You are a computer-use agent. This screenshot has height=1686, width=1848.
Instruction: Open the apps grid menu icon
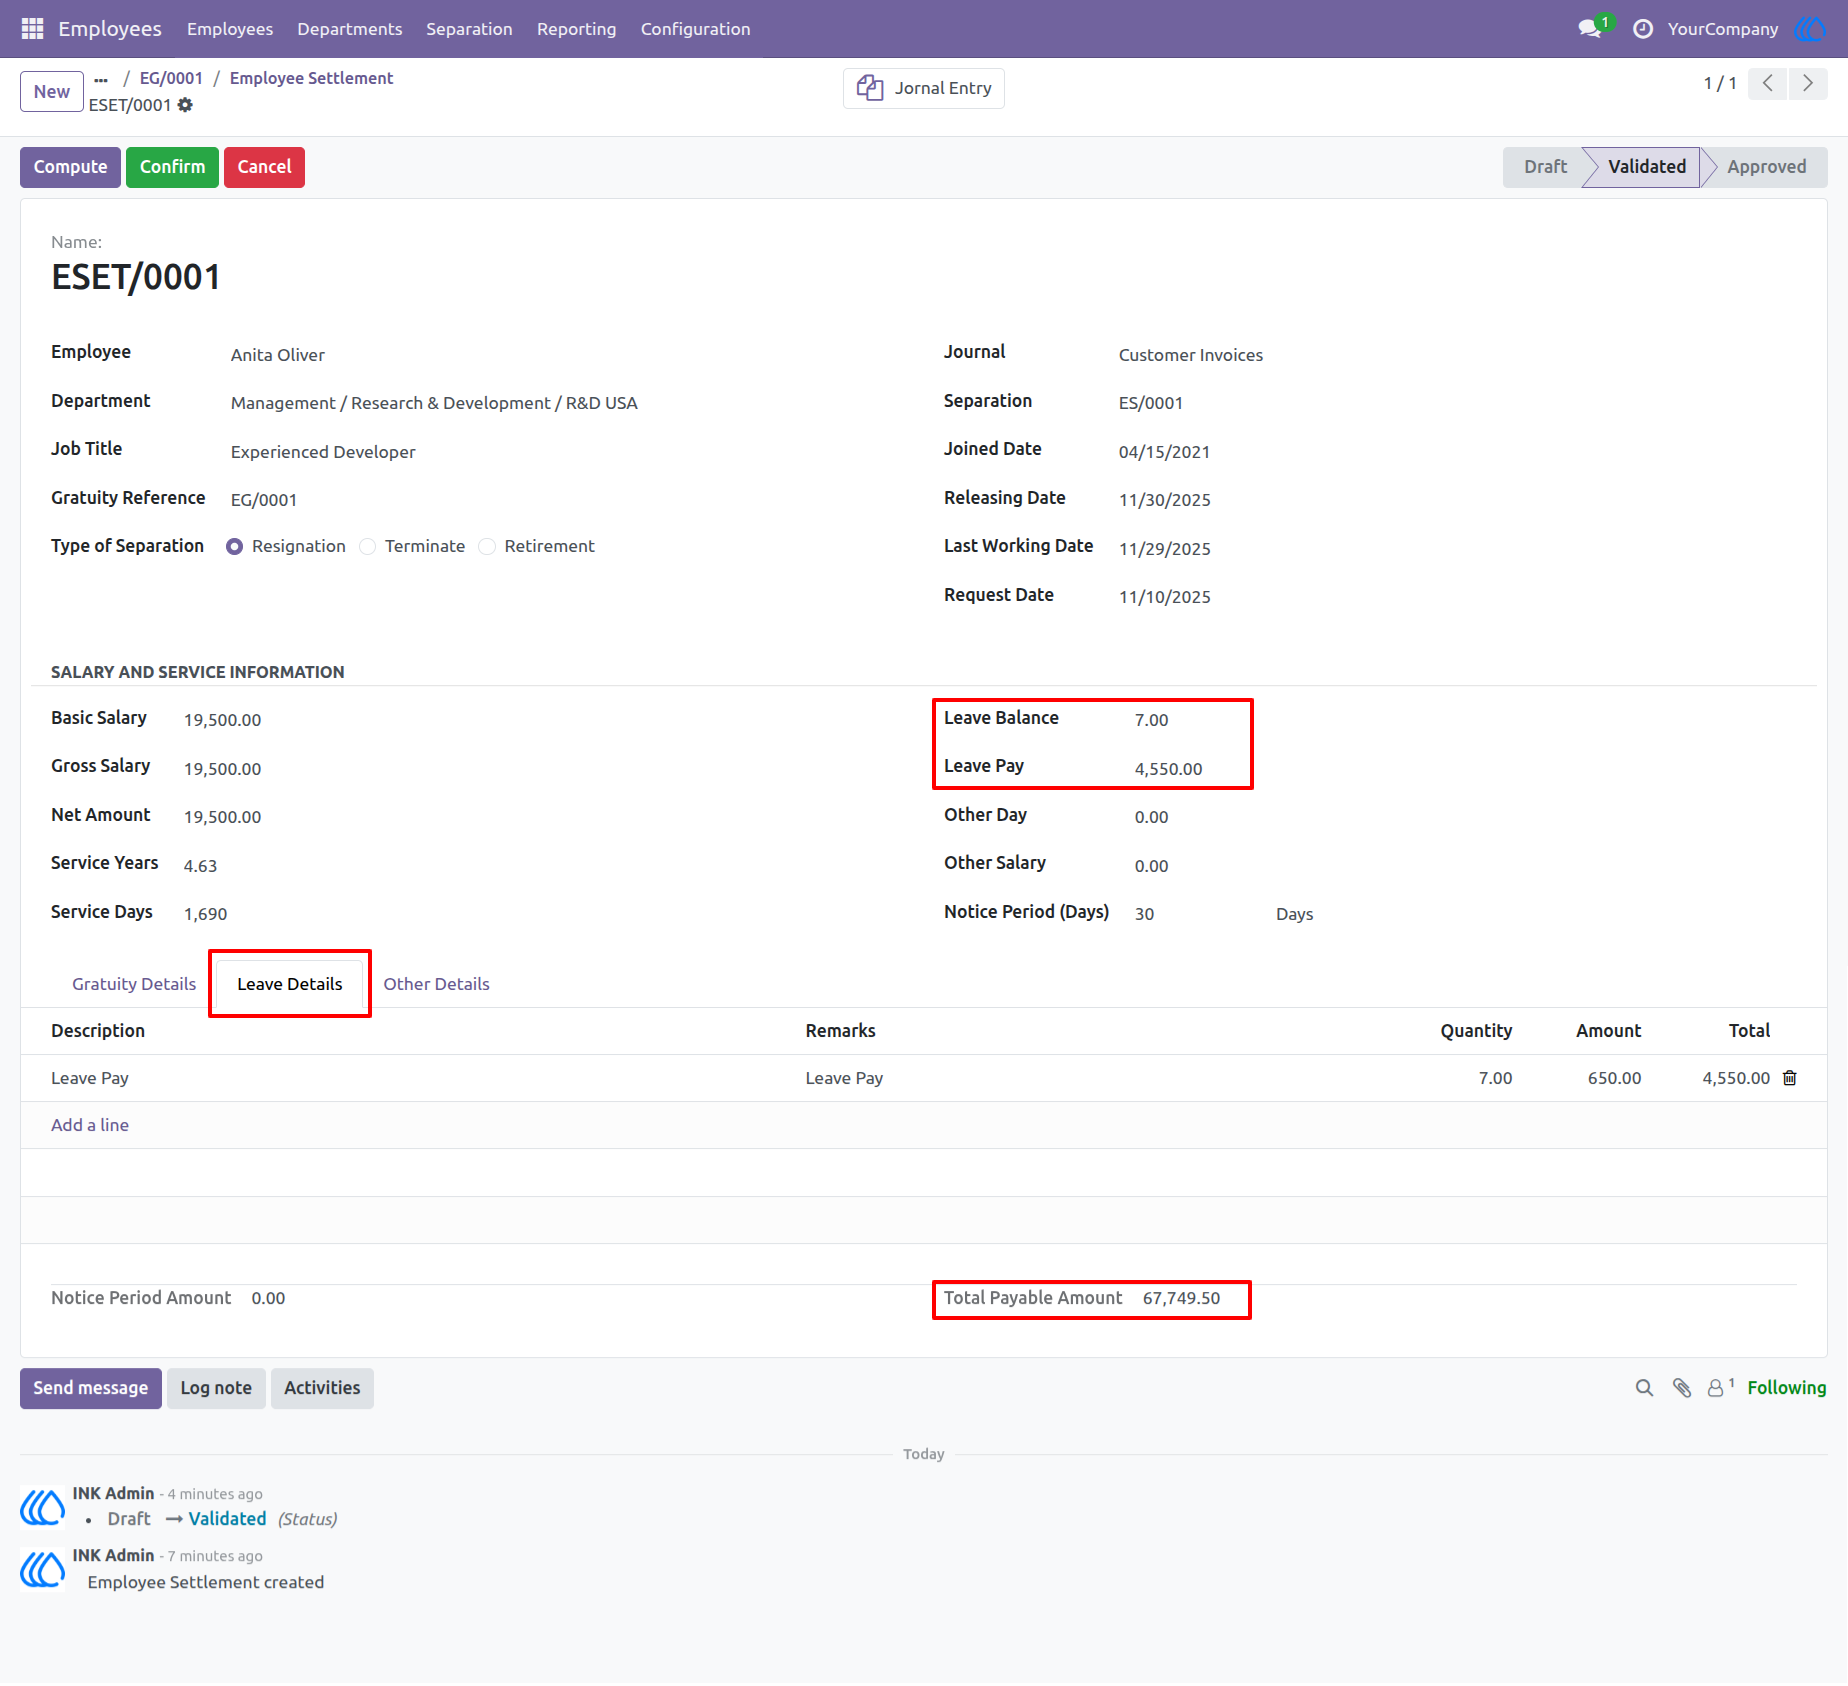click(x=32, y=29)
